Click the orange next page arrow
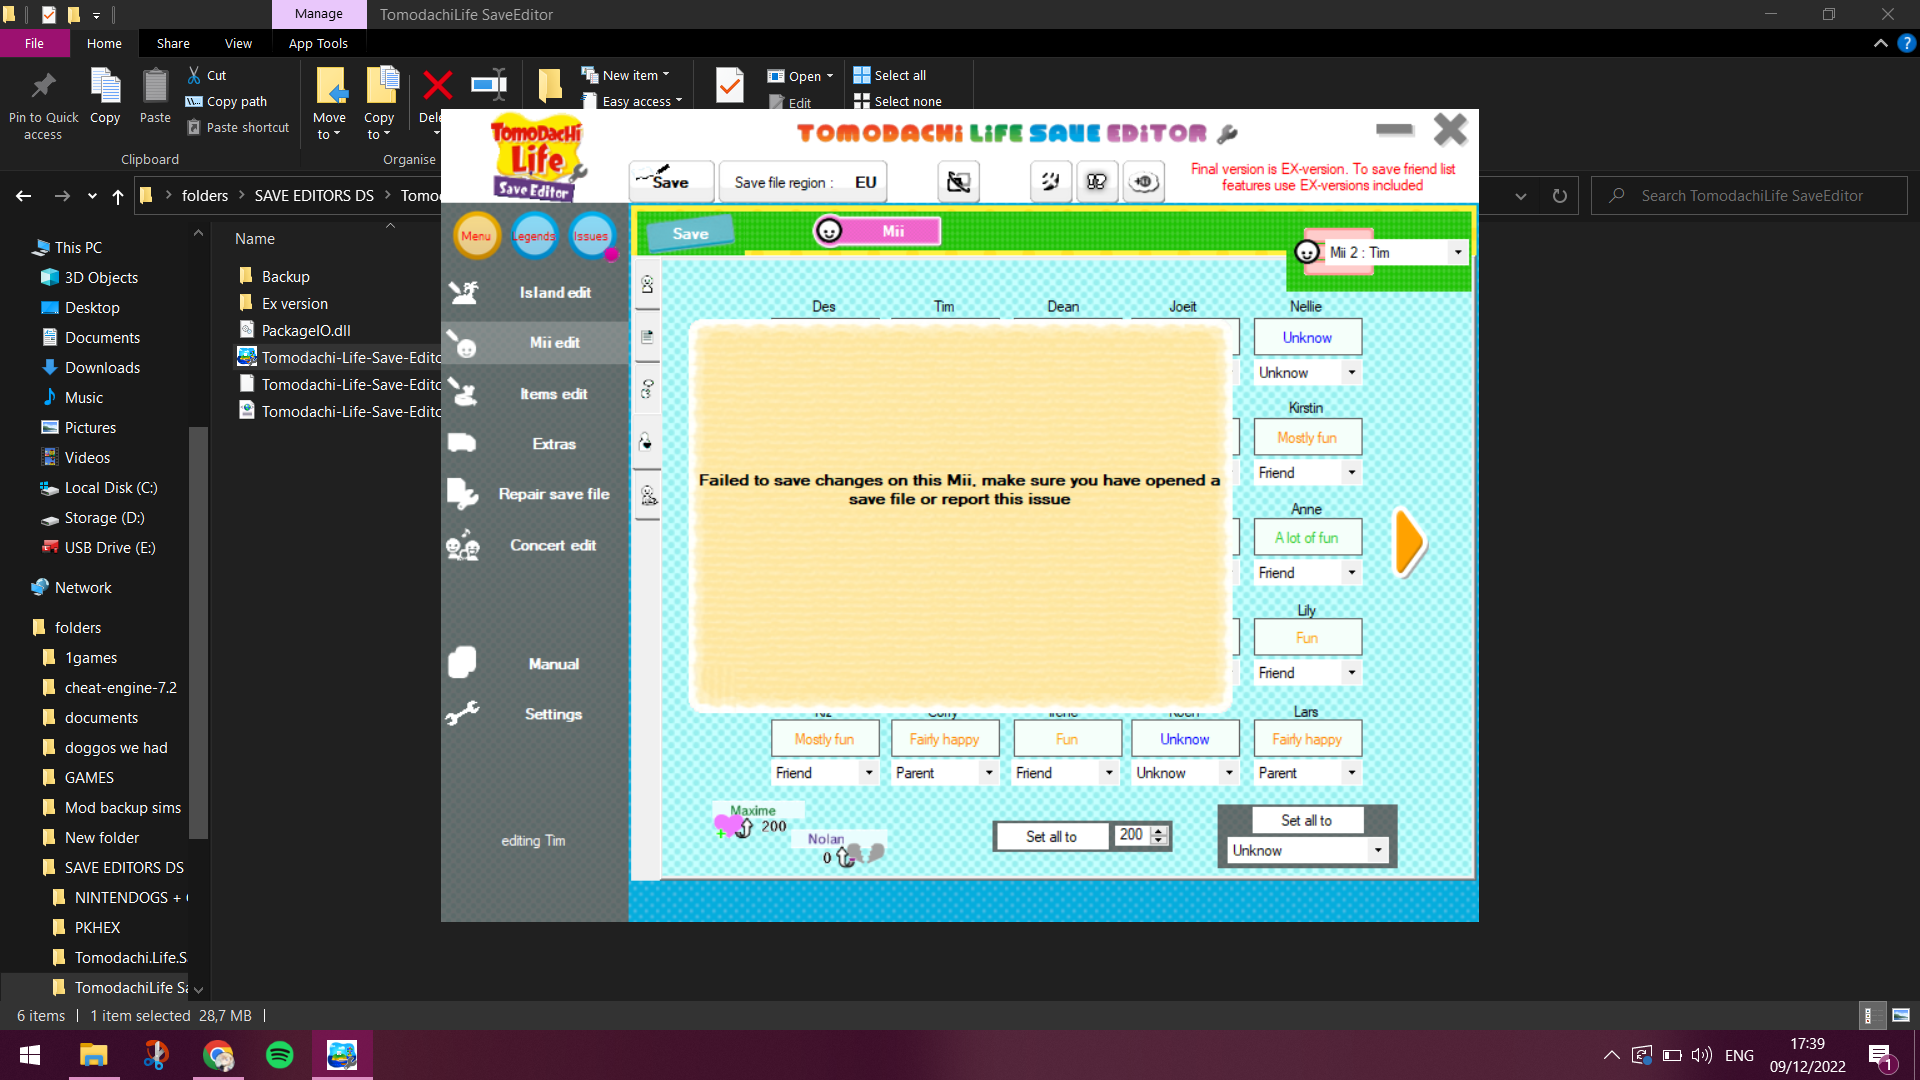 click(x=1409, y=543)
